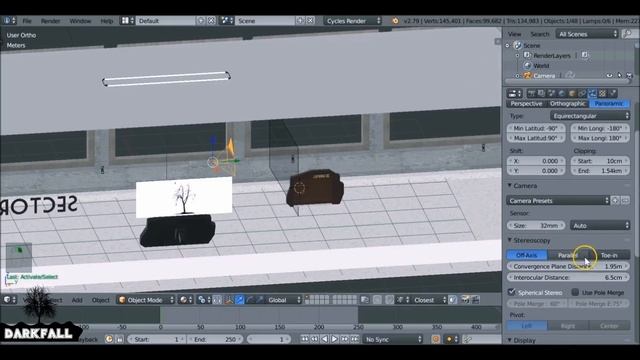Open the Closest snap target dropdown
640x360 pixels.
pyautogui.click(x=429, y=300)
